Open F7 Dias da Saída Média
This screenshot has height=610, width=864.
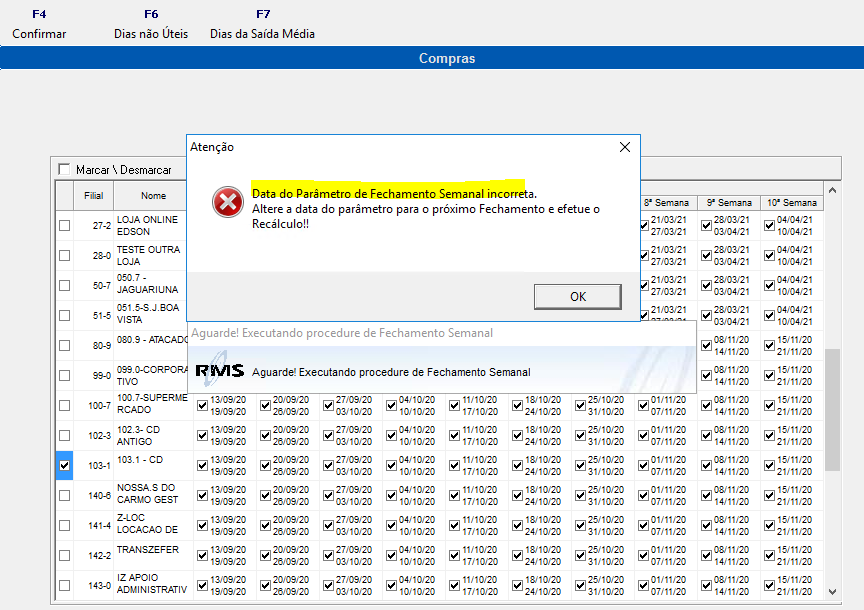click(x=262, y=24)
